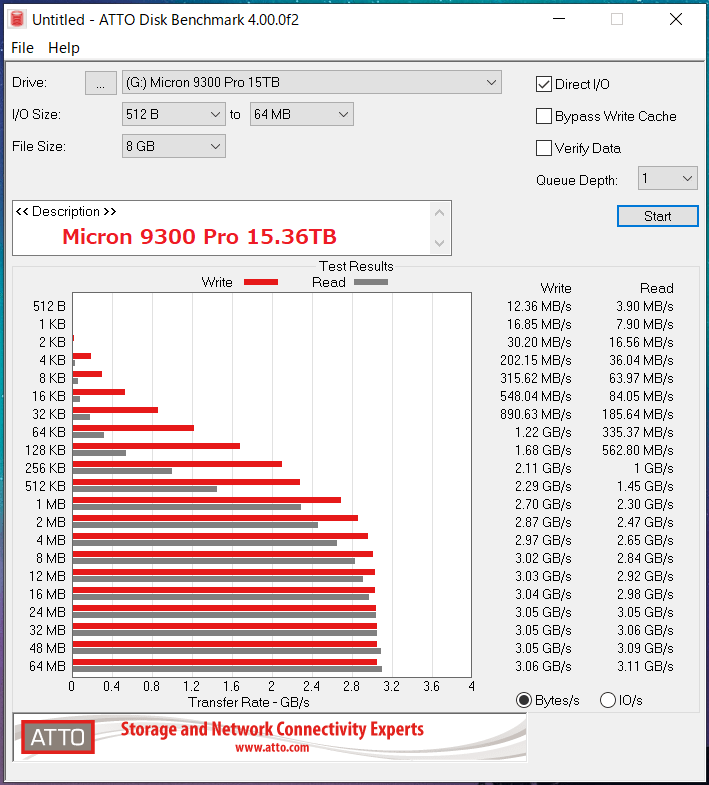Click the Write column header in results
The image size is (709, 785).
[x=556, y=288]
